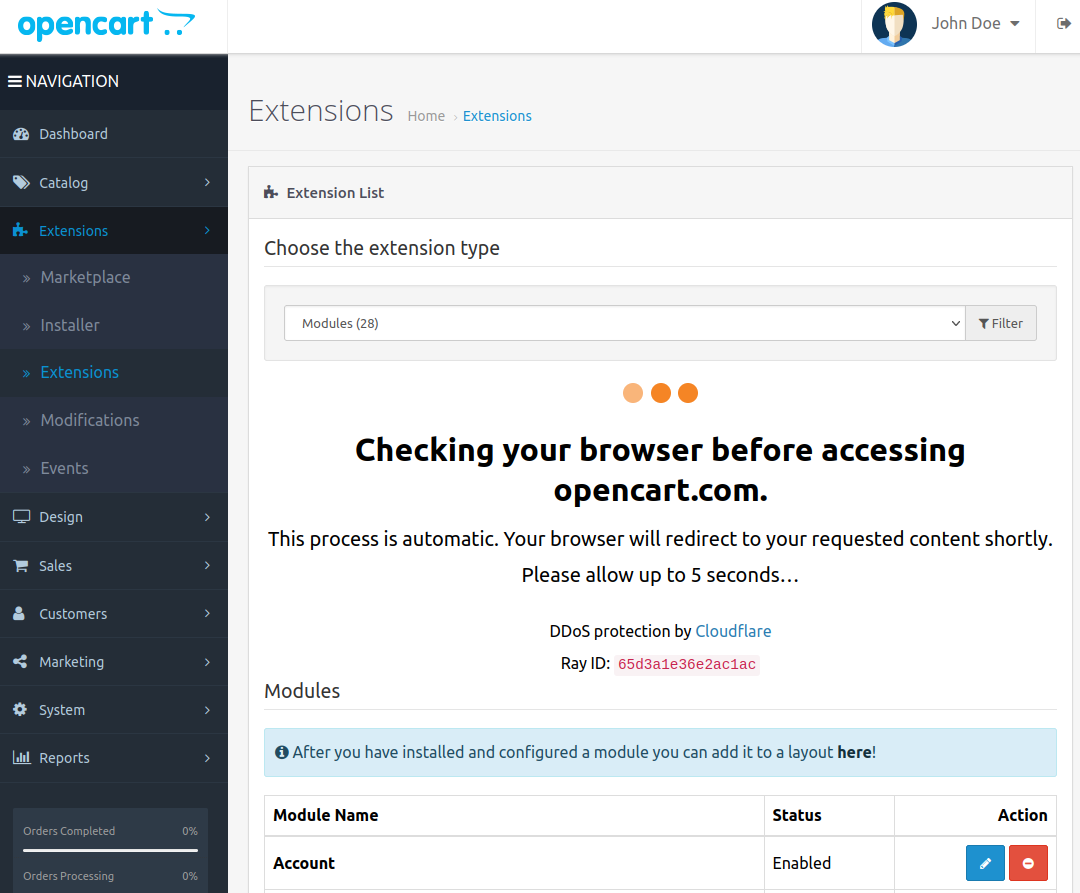The image size is (1080, 893).
Task: Click the Orders Completed label
Action: pos(69,831)
